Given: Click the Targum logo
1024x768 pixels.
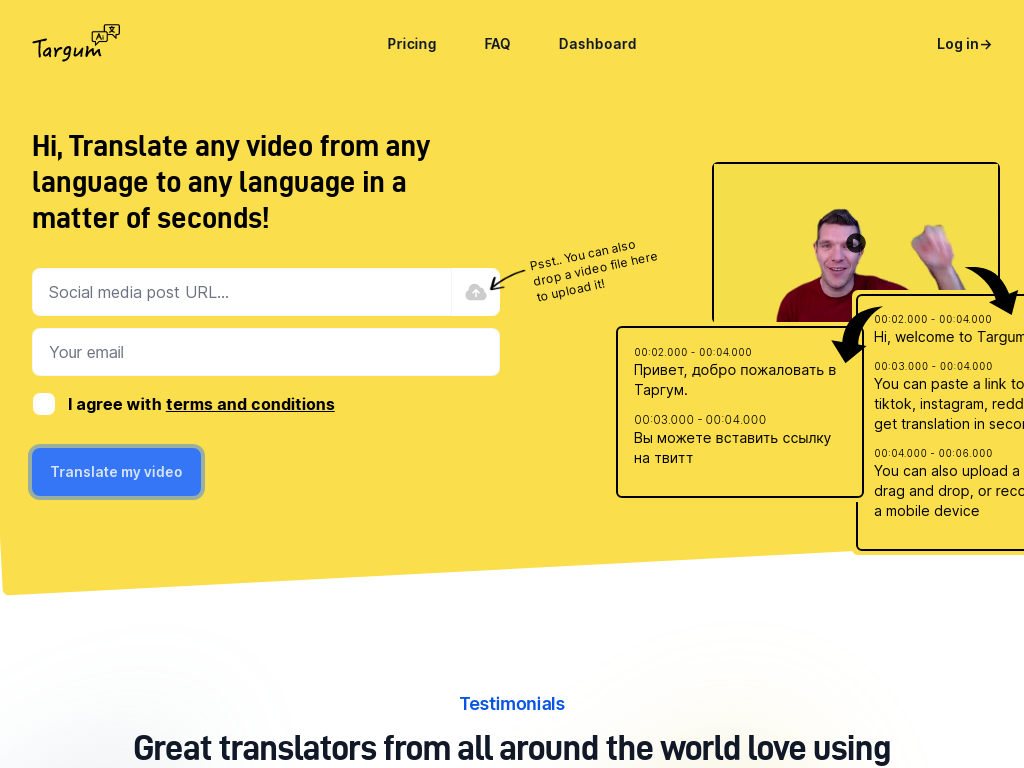Looking at the screenshot, I should coord(76,43).
